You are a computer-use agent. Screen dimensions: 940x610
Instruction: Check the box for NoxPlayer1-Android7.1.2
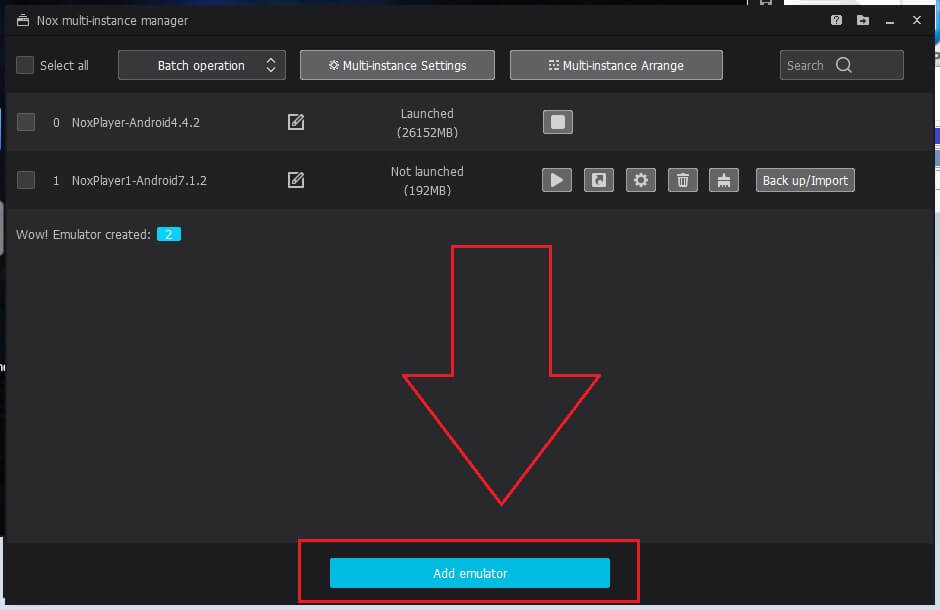(x=26, y=180)
